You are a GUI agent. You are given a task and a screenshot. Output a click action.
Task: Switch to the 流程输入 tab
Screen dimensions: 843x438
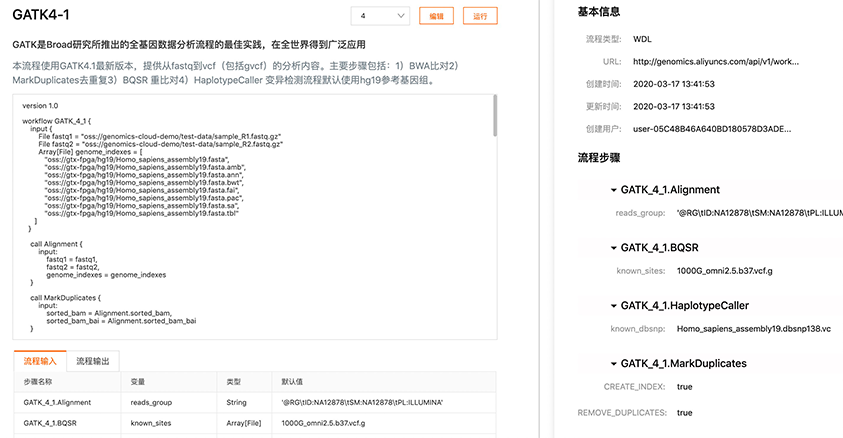pyautogui.click(x=40, y=360)
